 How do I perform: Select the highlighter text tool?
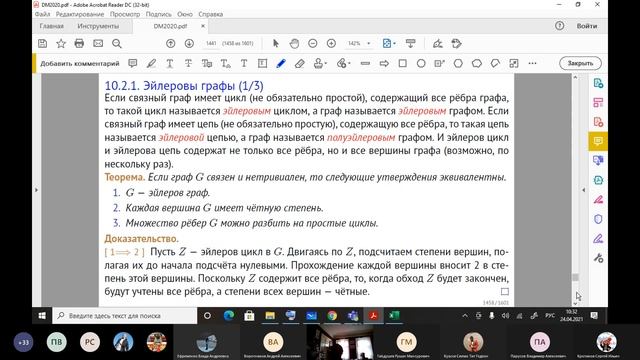[151, 63]
